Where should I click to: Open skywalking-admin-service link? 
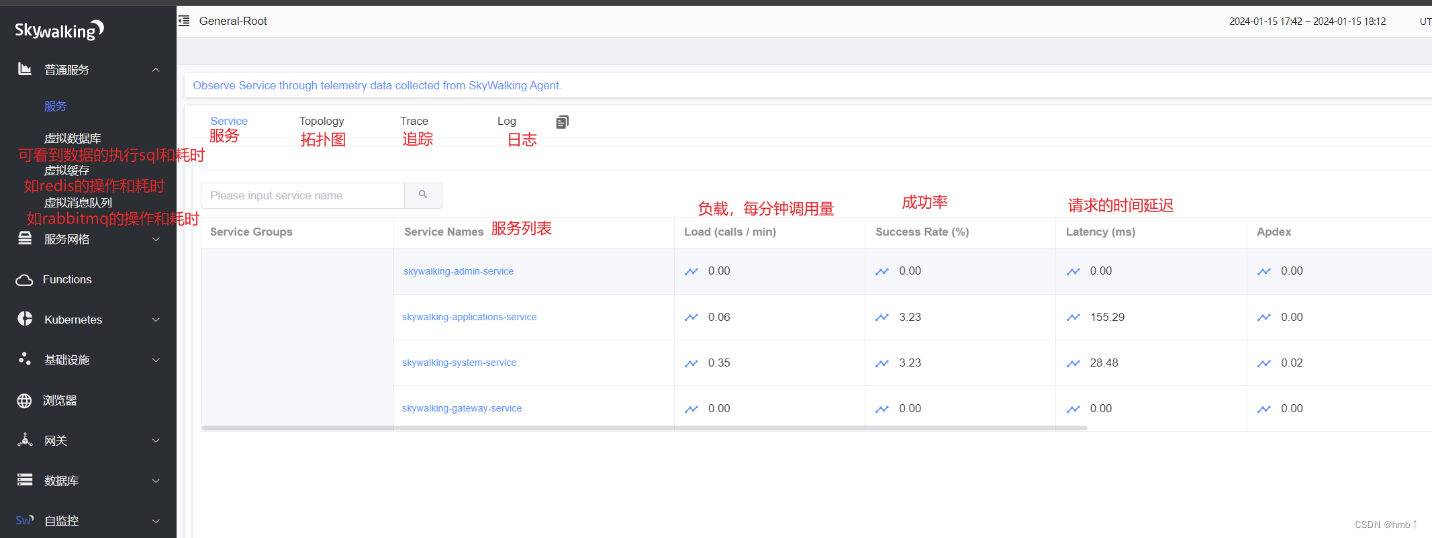click(x=459, y=271)
